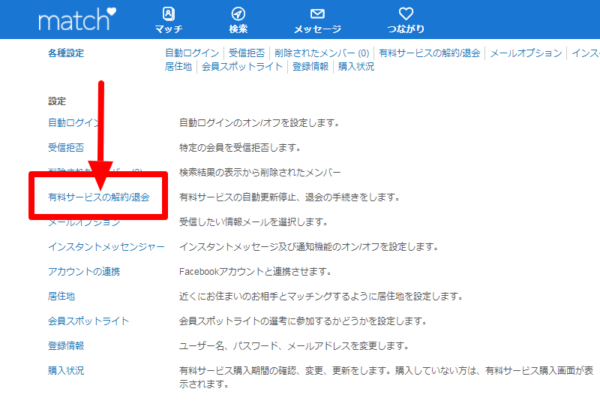Open インスタントメッセンジャー settings link
This screenshot has width=600, height=416.
106,246
